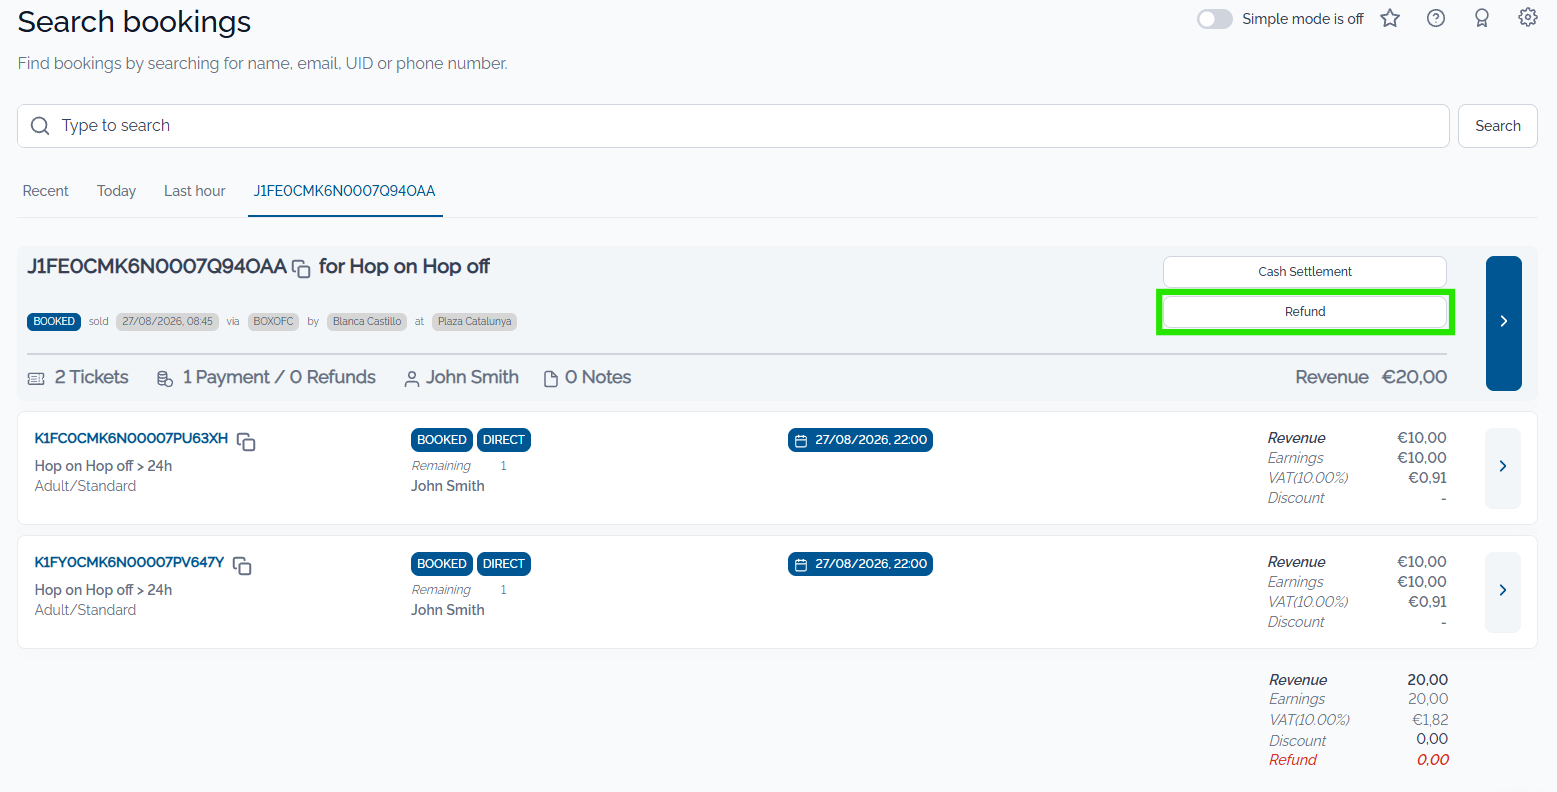Viewport: 1557px width, 792px height.
Task: Open the settings gear icon
Action: (1528, 18)
